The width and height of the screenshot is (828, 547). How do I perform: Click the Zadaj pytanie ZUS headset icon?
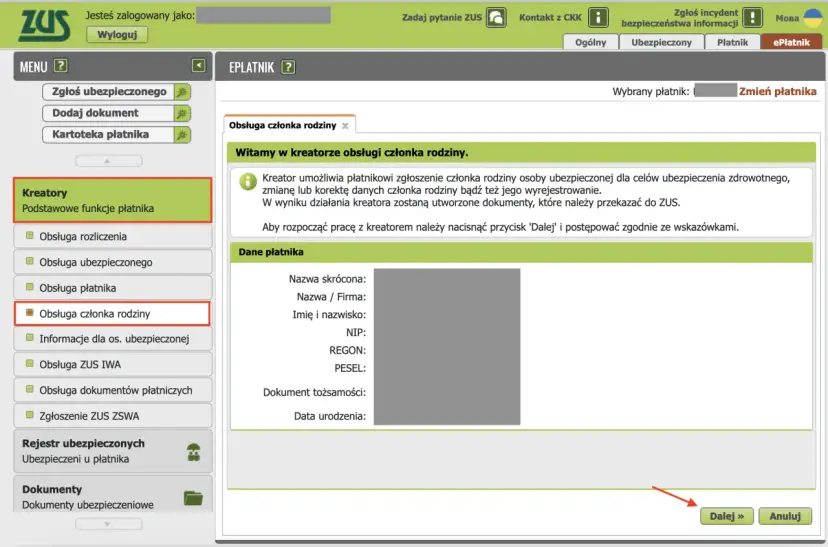[x=495, y=18]
